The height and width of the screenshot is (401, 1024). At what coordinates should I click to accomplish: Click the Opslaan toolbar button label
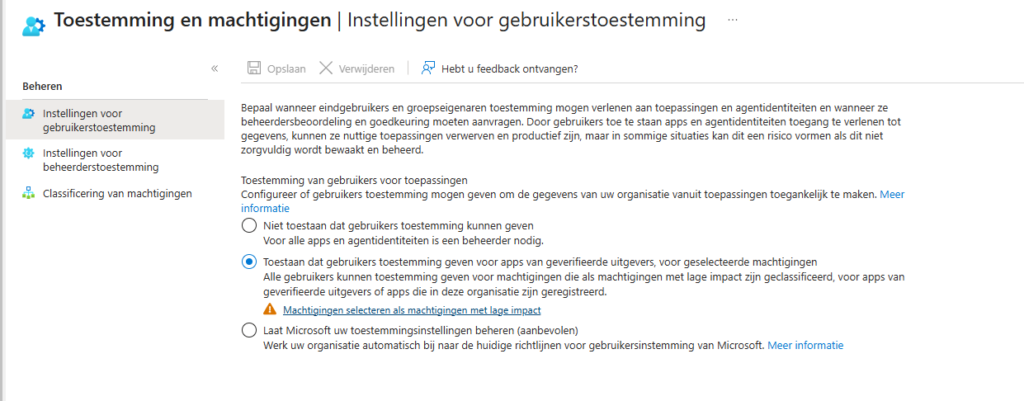[286, 69]
